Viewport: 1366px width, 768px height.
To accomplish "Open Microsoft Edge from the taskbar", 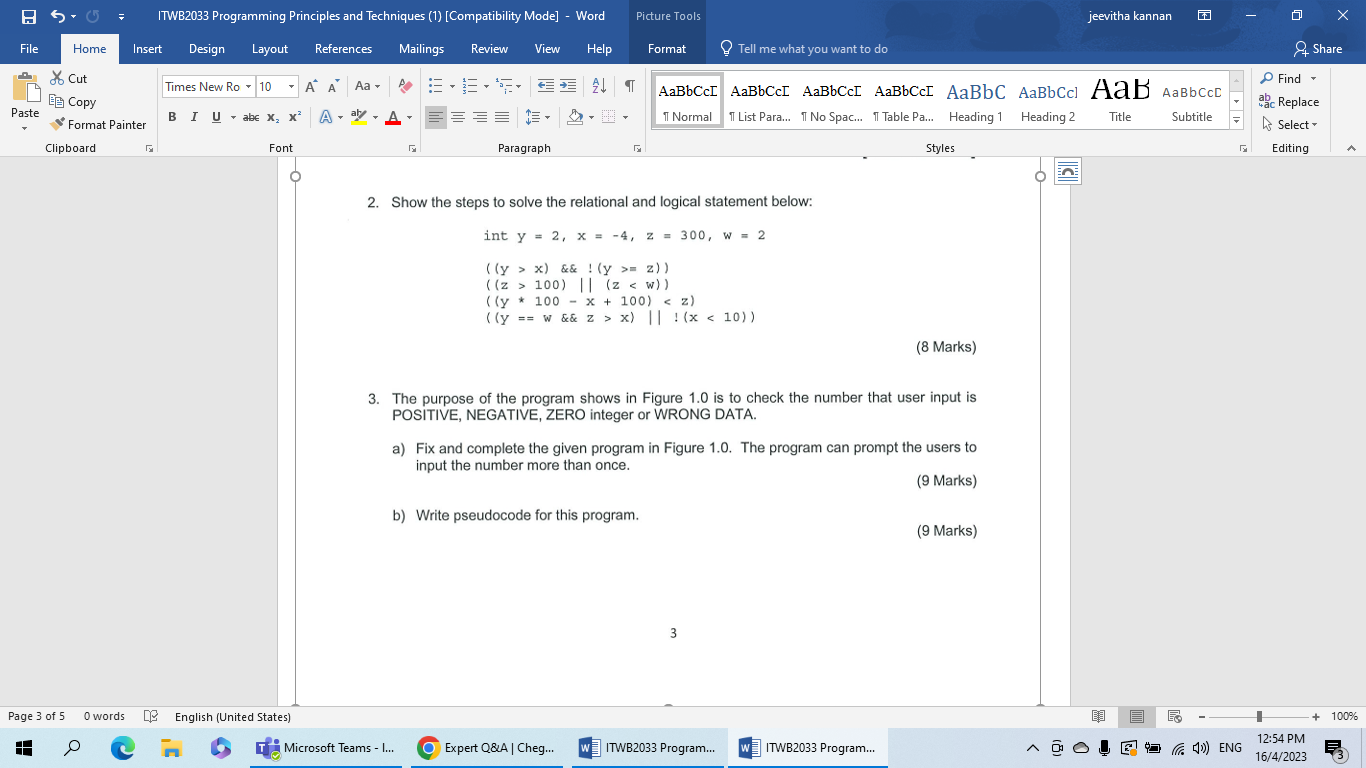I will [122, 748].
